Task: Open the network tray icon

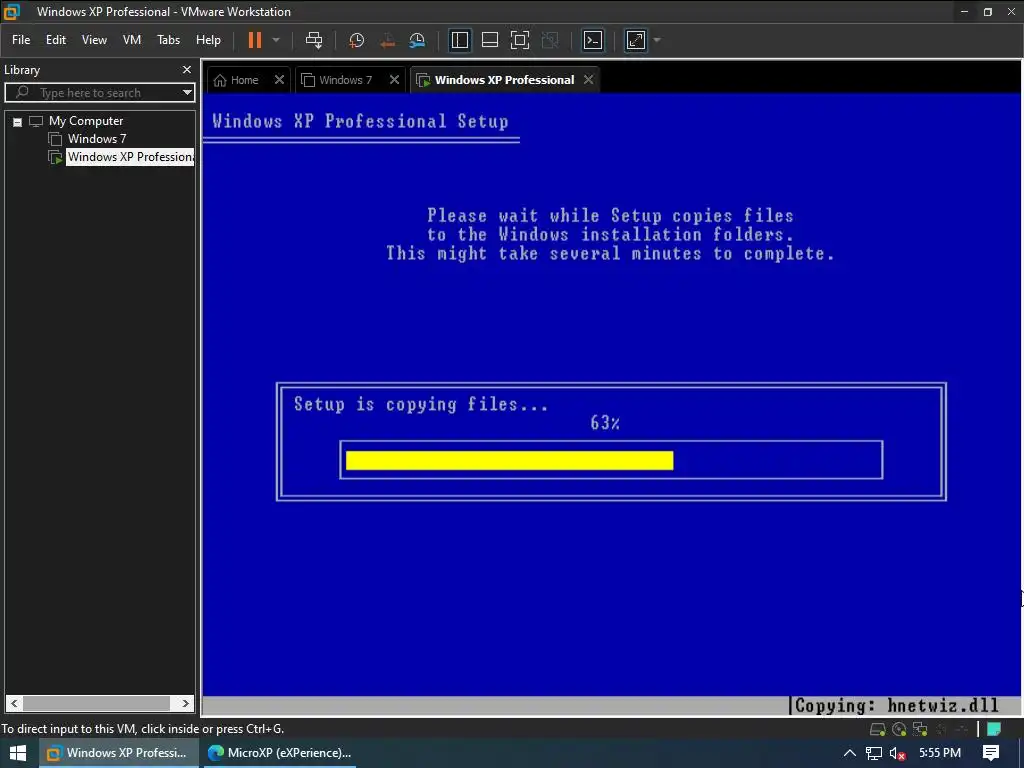Action: [x=874, y=753]
